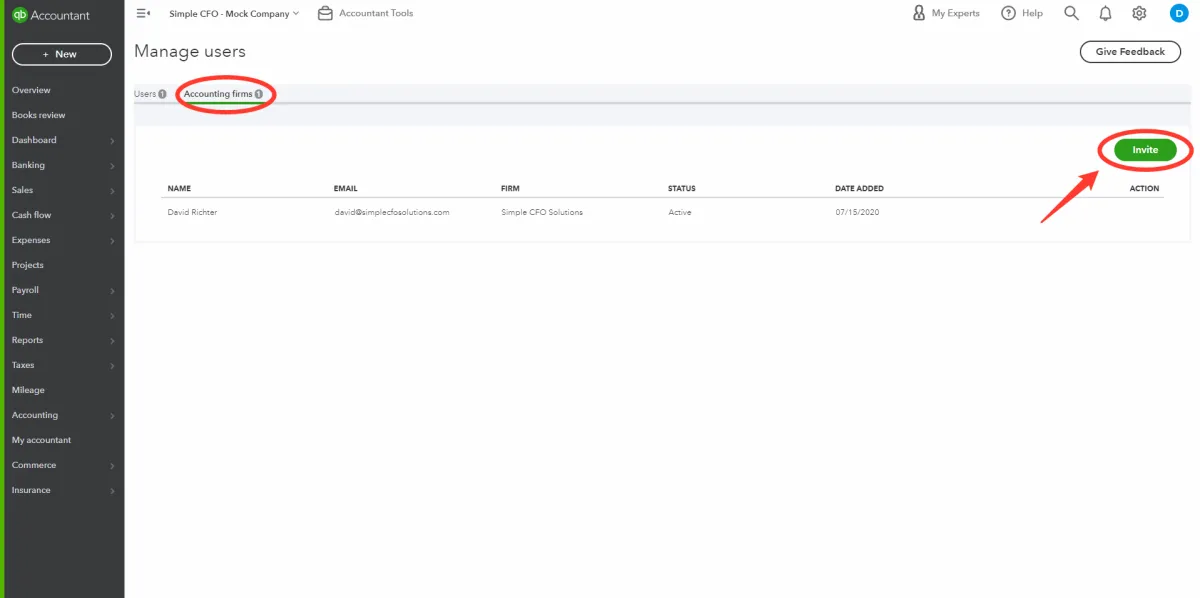Sort by the NAME column header
This screenshot has height=598, width=1200.
point(179,188)
